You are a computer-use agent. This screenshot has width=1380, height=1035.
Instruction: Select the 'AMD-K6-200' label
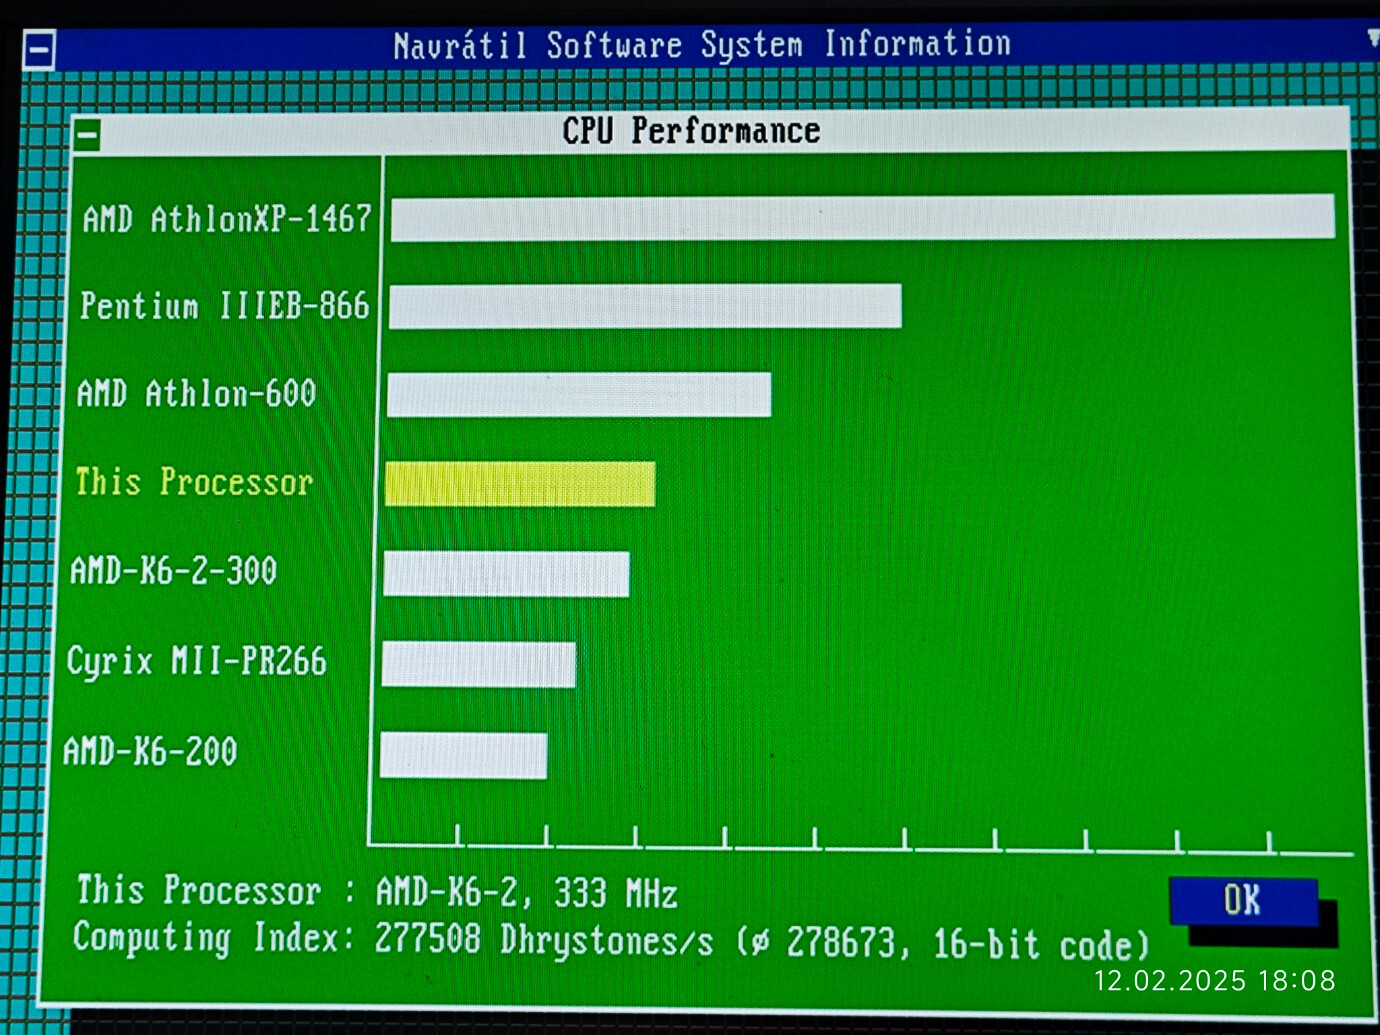(x=150, y=751)
